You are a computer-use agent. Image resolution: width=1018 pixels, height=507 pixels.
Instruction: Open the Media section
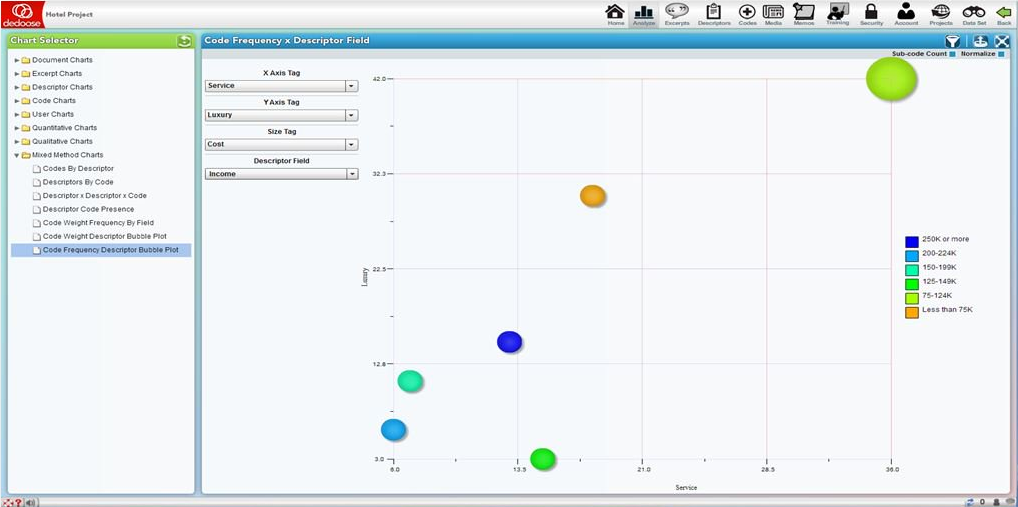coord(773,14)
